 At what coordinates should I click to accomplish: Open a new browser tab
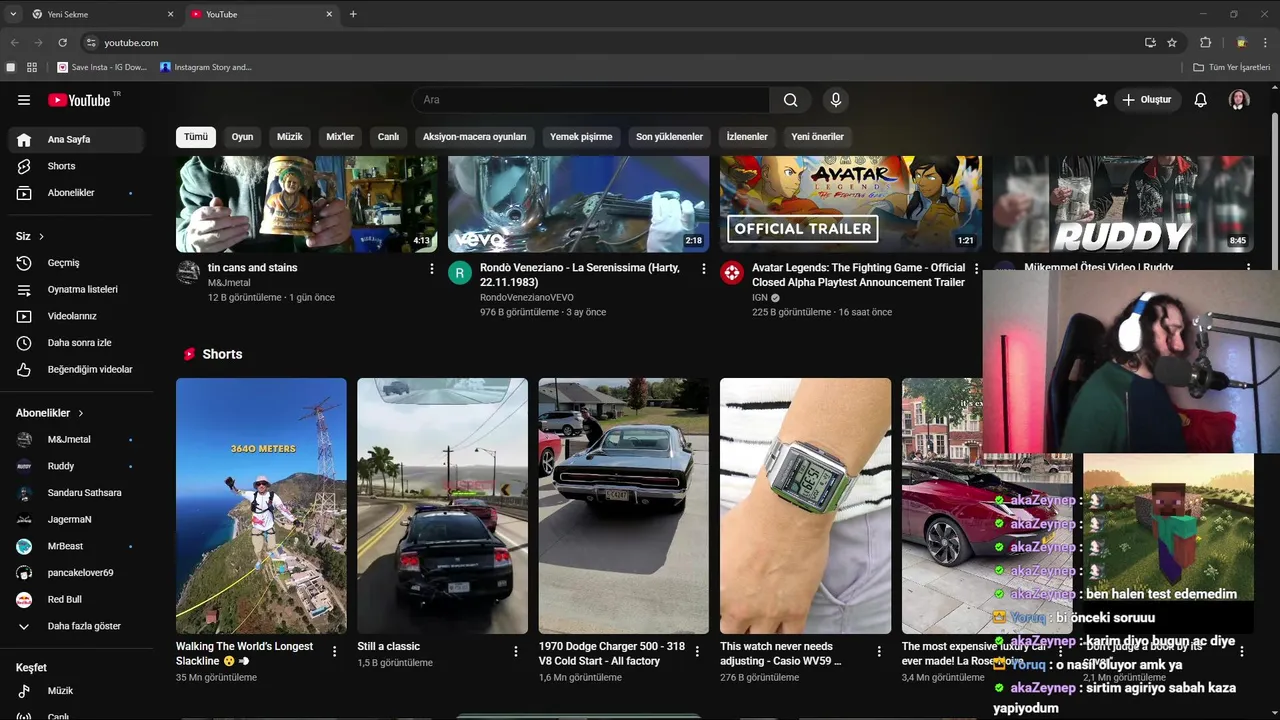pyautogui.click(x=353, y=14)
